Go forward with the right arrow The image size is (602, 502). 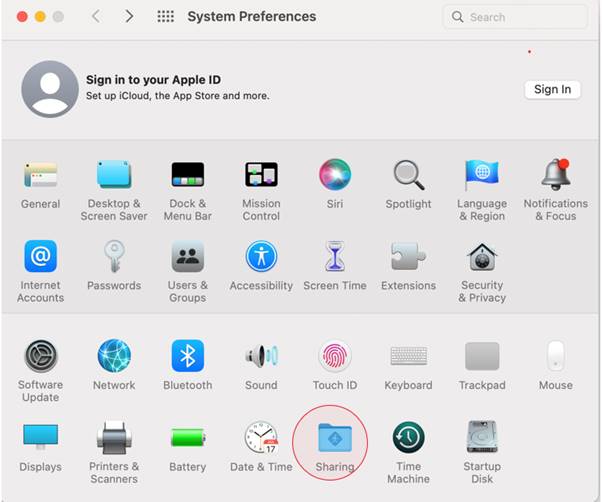tap(129, 16)
